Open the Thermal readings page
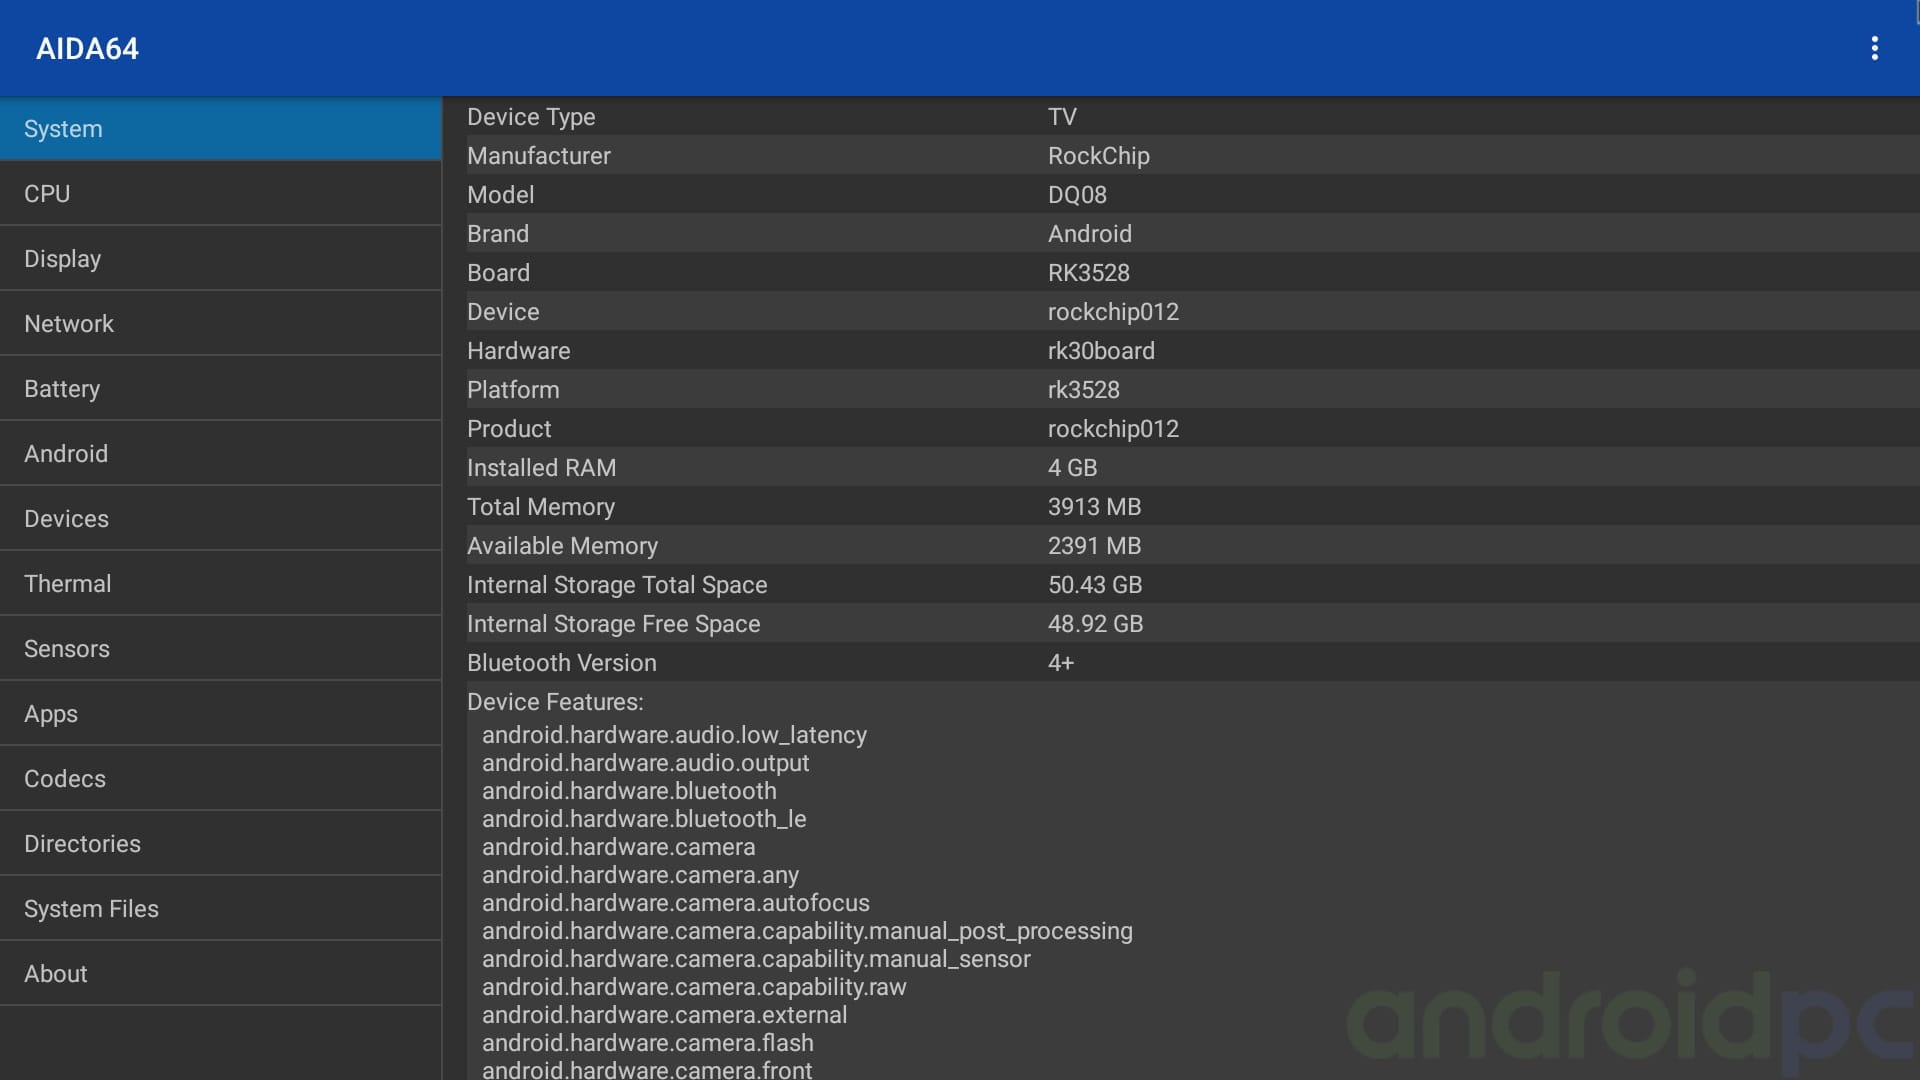Image resolution: width=1920 pixels, height=1080 pixels. click(x=220, y=584)
